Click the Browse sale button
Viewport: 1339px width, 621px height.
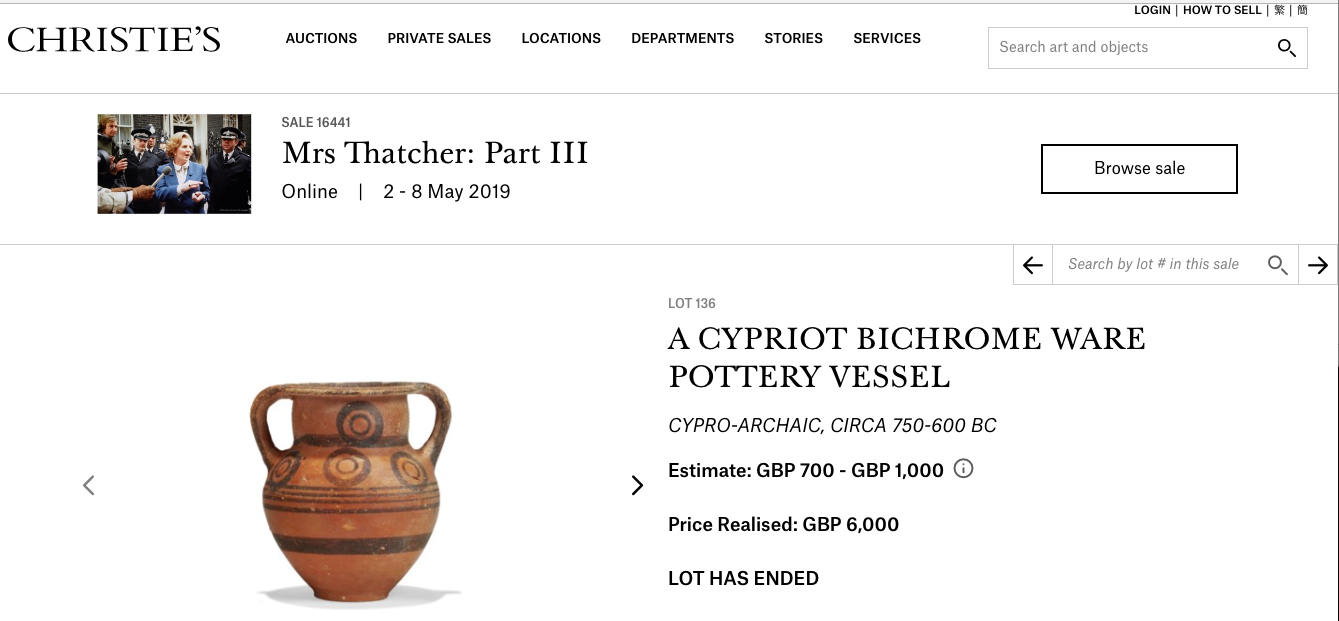(x=1139, y=169)
